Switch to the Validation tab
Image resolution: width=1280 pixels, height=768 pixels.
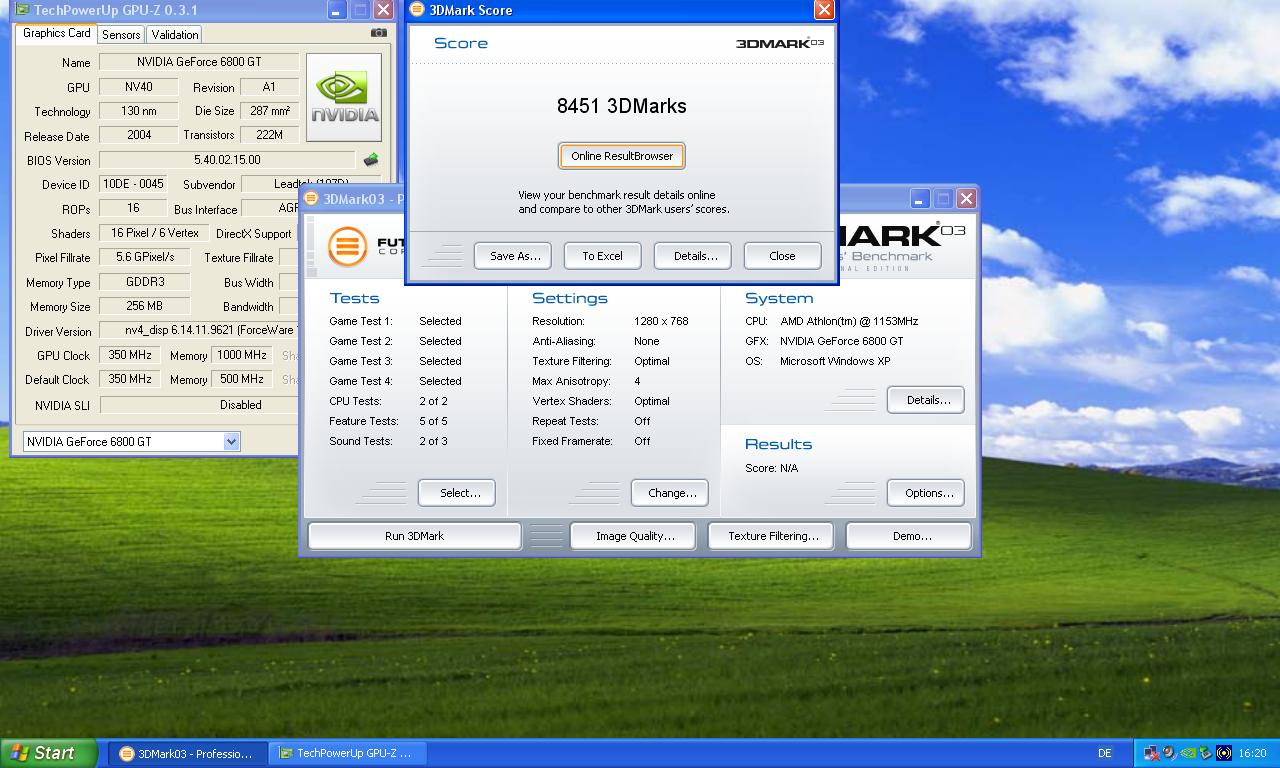(x=175, y=34)
